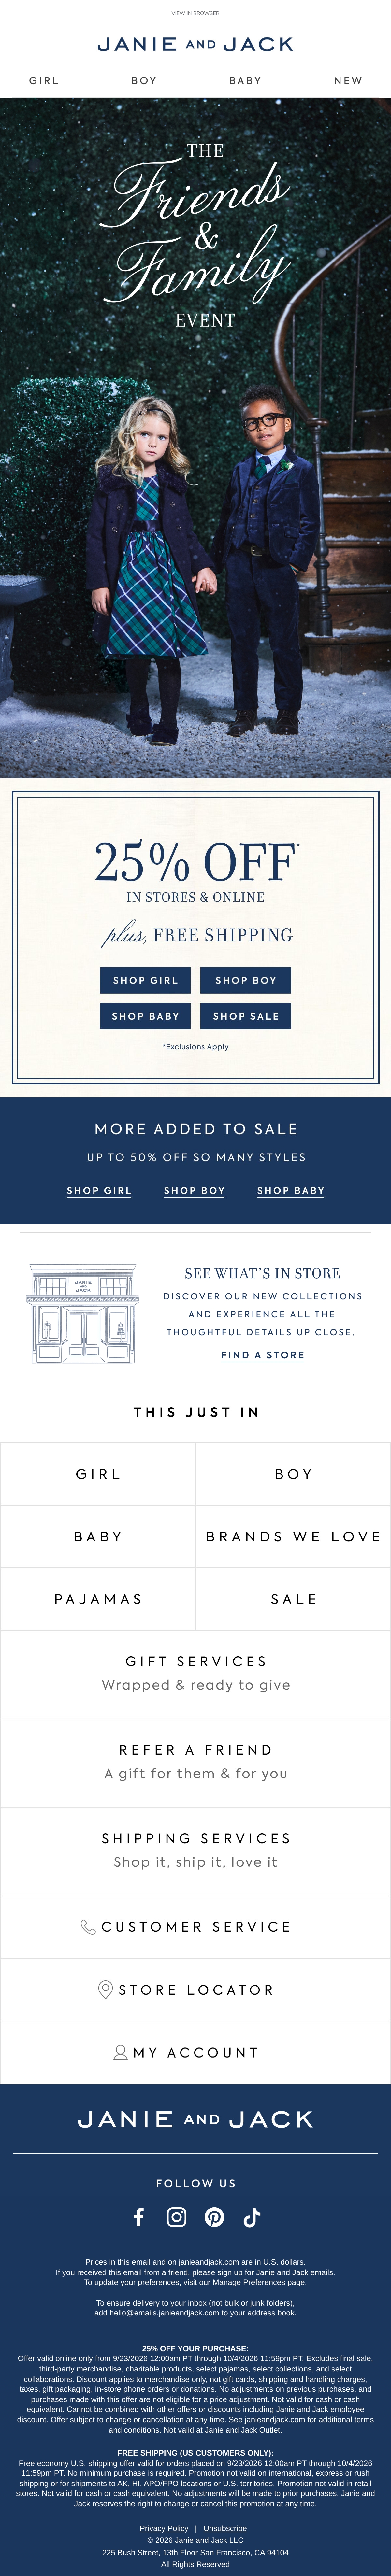Viewport: 391px width, 2576px height.
Task: Click the SHOP SALE button
Action: point(246,1016)
